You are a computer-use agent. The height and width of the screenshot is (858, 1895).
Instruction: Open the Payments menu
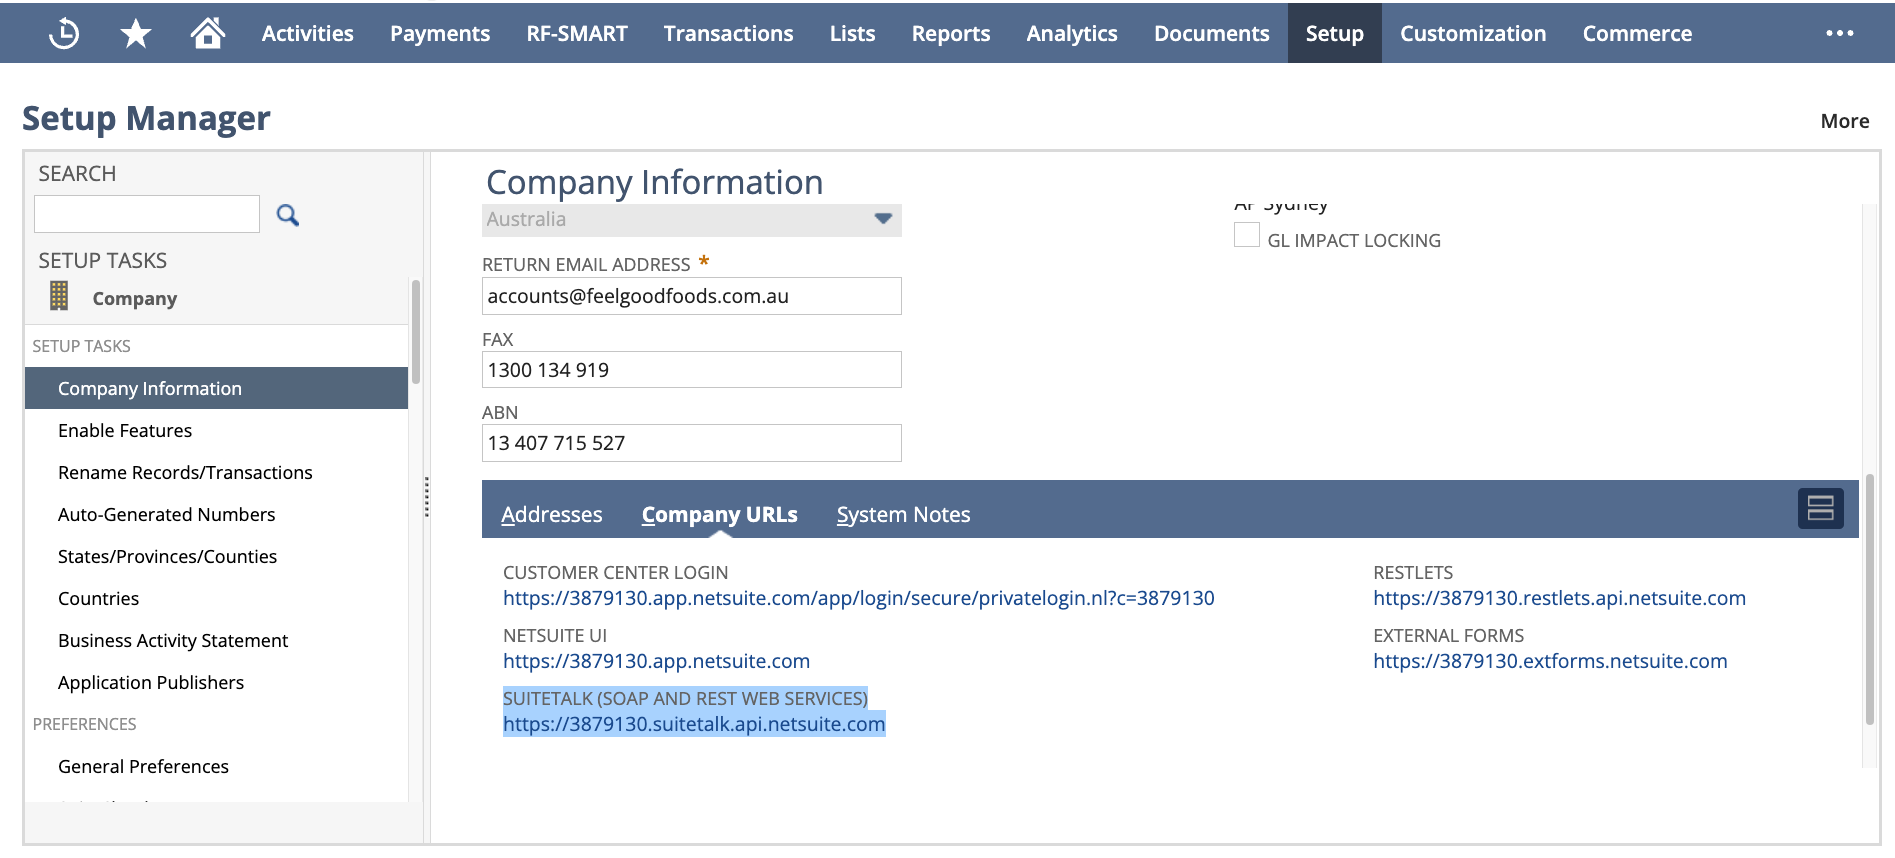[x=440, y=33]
